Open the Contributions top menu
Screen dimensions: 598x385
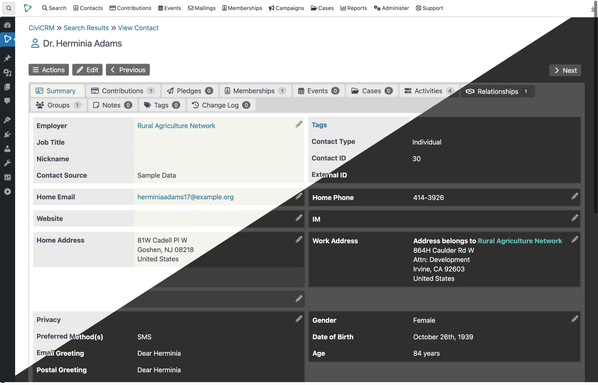[130, 8]
